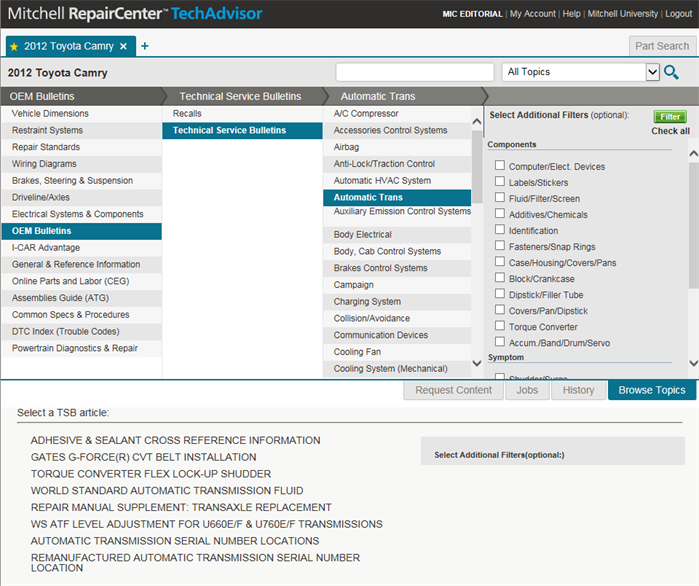Check the Fluid/Filter/Screen checkbox
This screenshot has height=586, width=699.
tap(500, 197)
